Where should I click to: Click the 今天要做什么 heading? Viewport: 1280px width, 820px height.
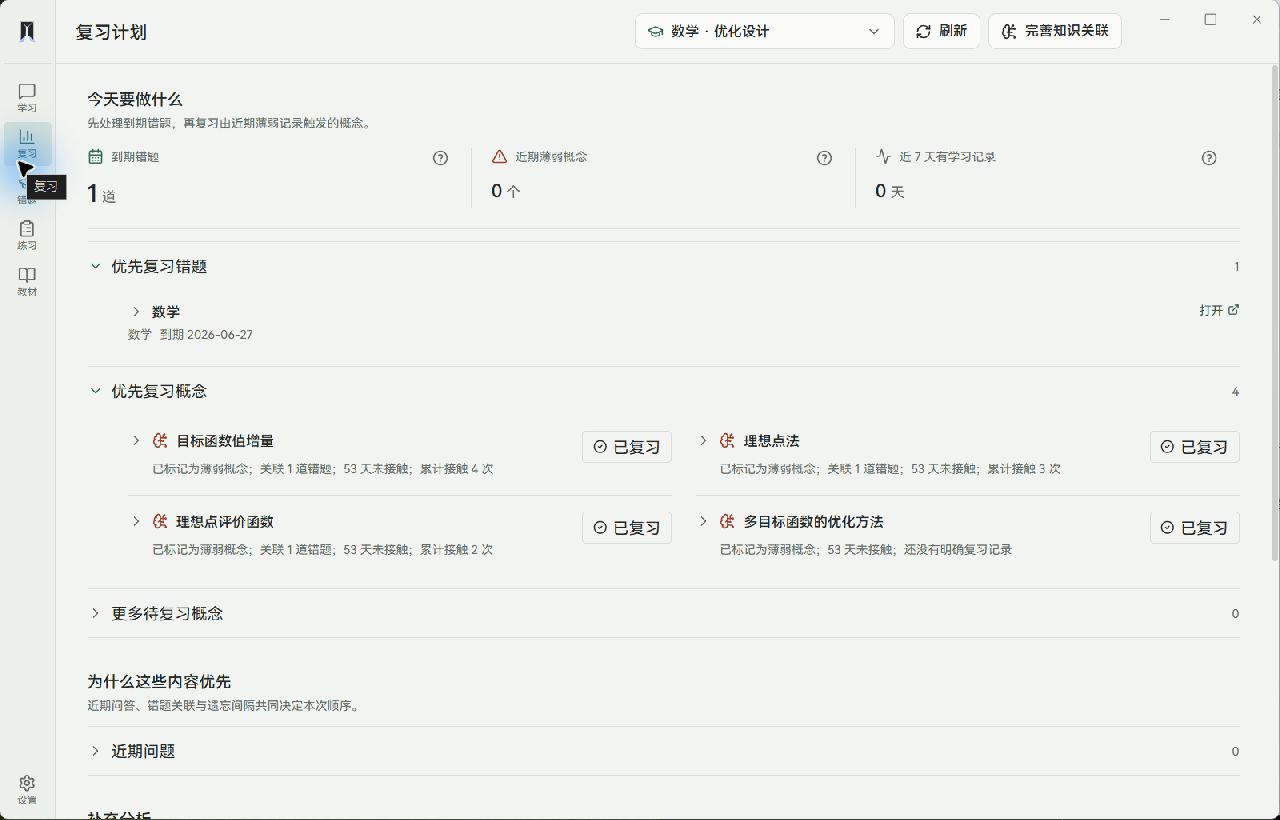tap(135, 99)
